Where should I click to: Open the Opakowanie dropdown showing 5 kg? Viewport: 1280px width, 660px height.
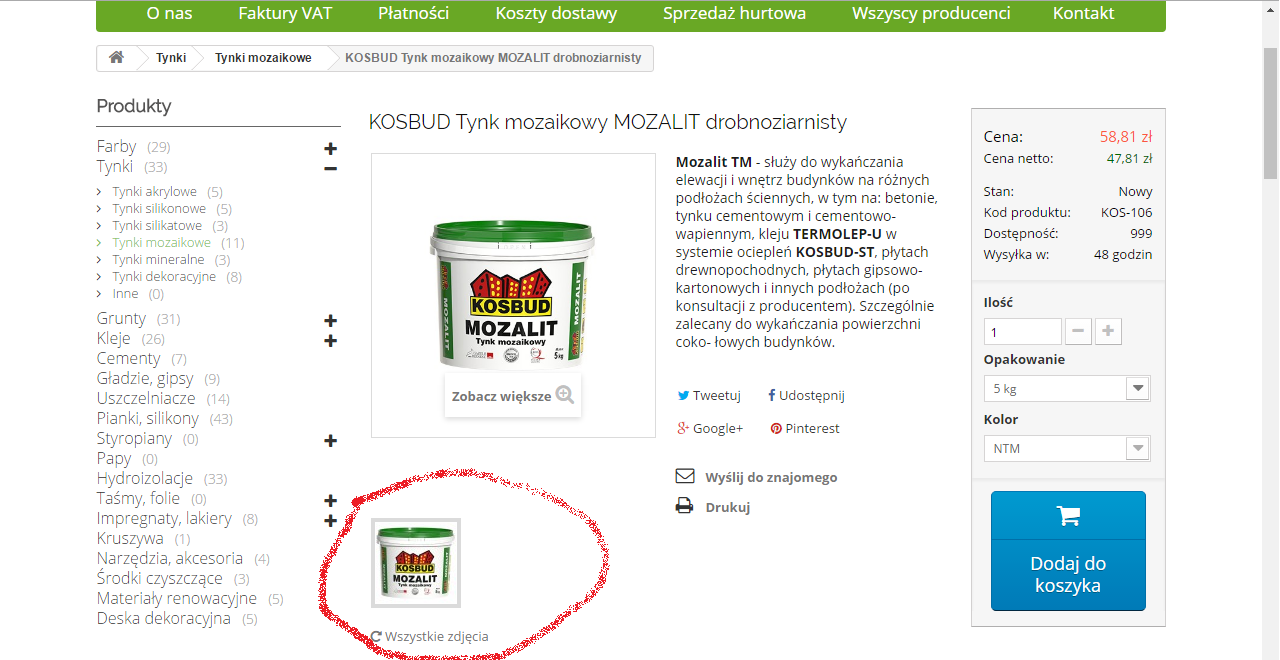[x=1067, y=388]
